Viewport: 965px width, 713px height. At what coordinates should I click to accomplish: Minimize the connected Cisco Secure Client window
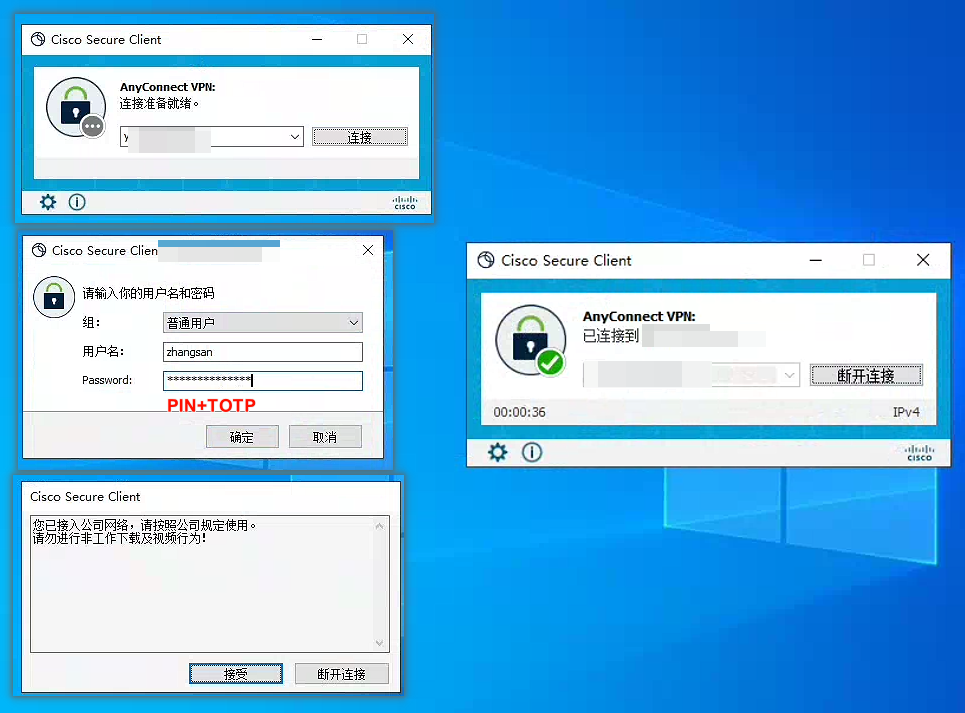coord(815,260)
